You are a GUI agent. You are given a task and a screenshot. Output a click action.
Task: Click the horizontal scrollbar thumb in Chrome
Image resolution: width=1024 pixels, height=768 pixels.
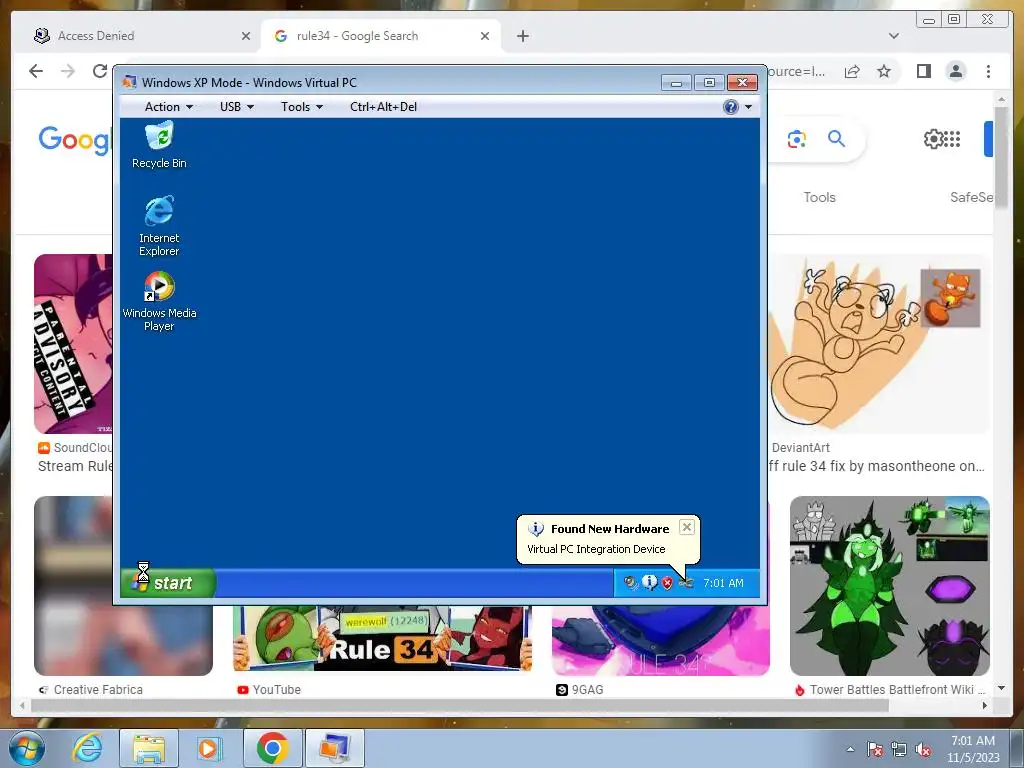460,705
